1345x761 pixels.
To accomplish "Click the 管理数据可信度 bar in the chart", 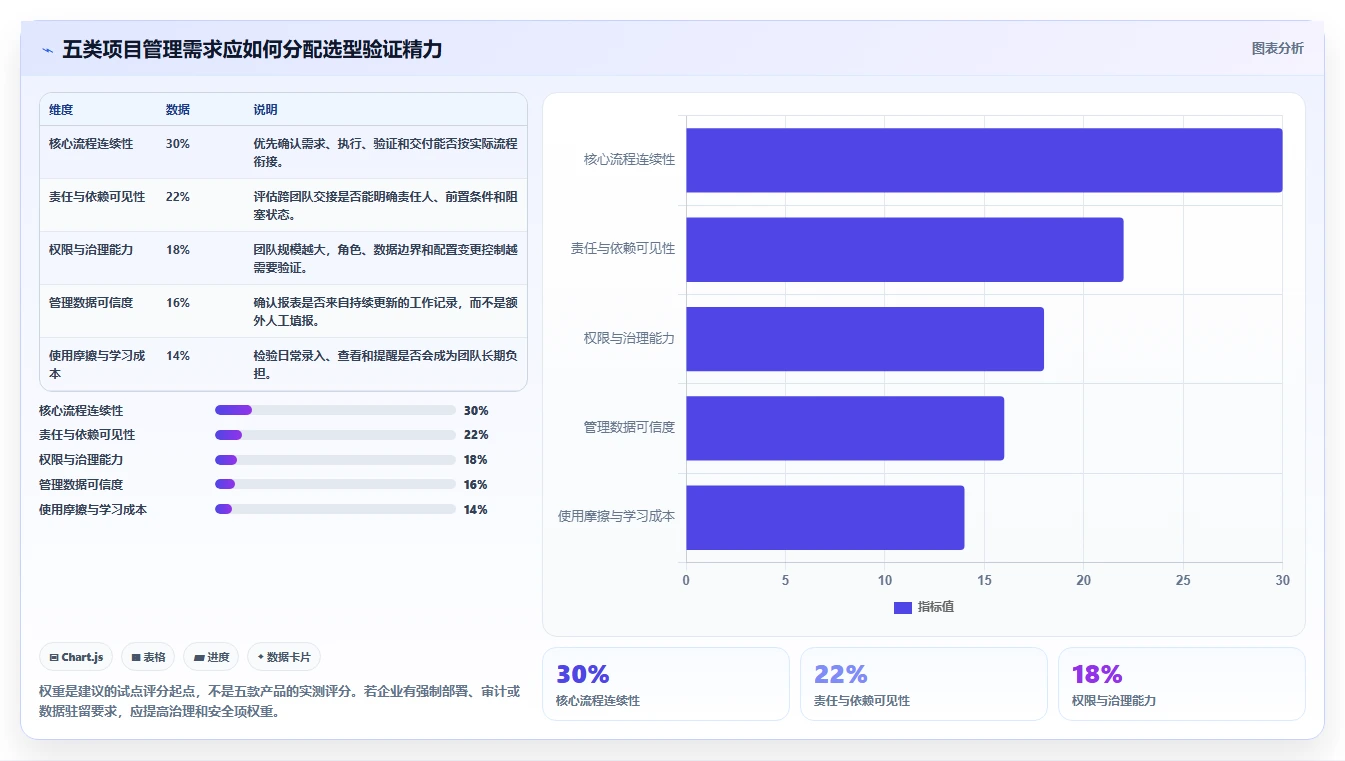I will point(845,428).
